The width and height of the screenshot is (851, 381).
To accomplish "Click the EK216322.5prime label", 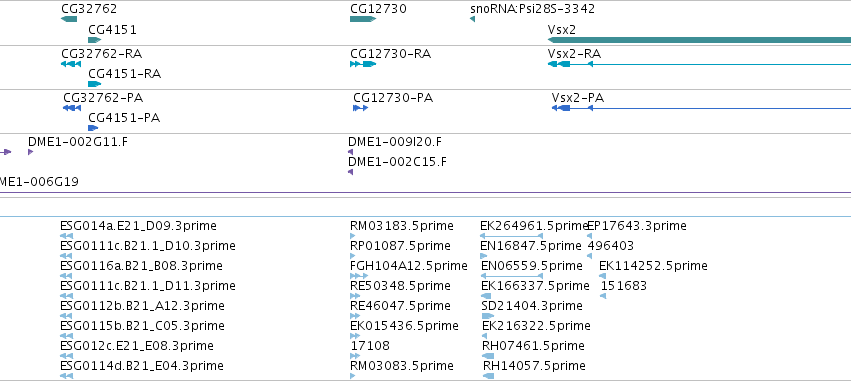I will [536, 326].
